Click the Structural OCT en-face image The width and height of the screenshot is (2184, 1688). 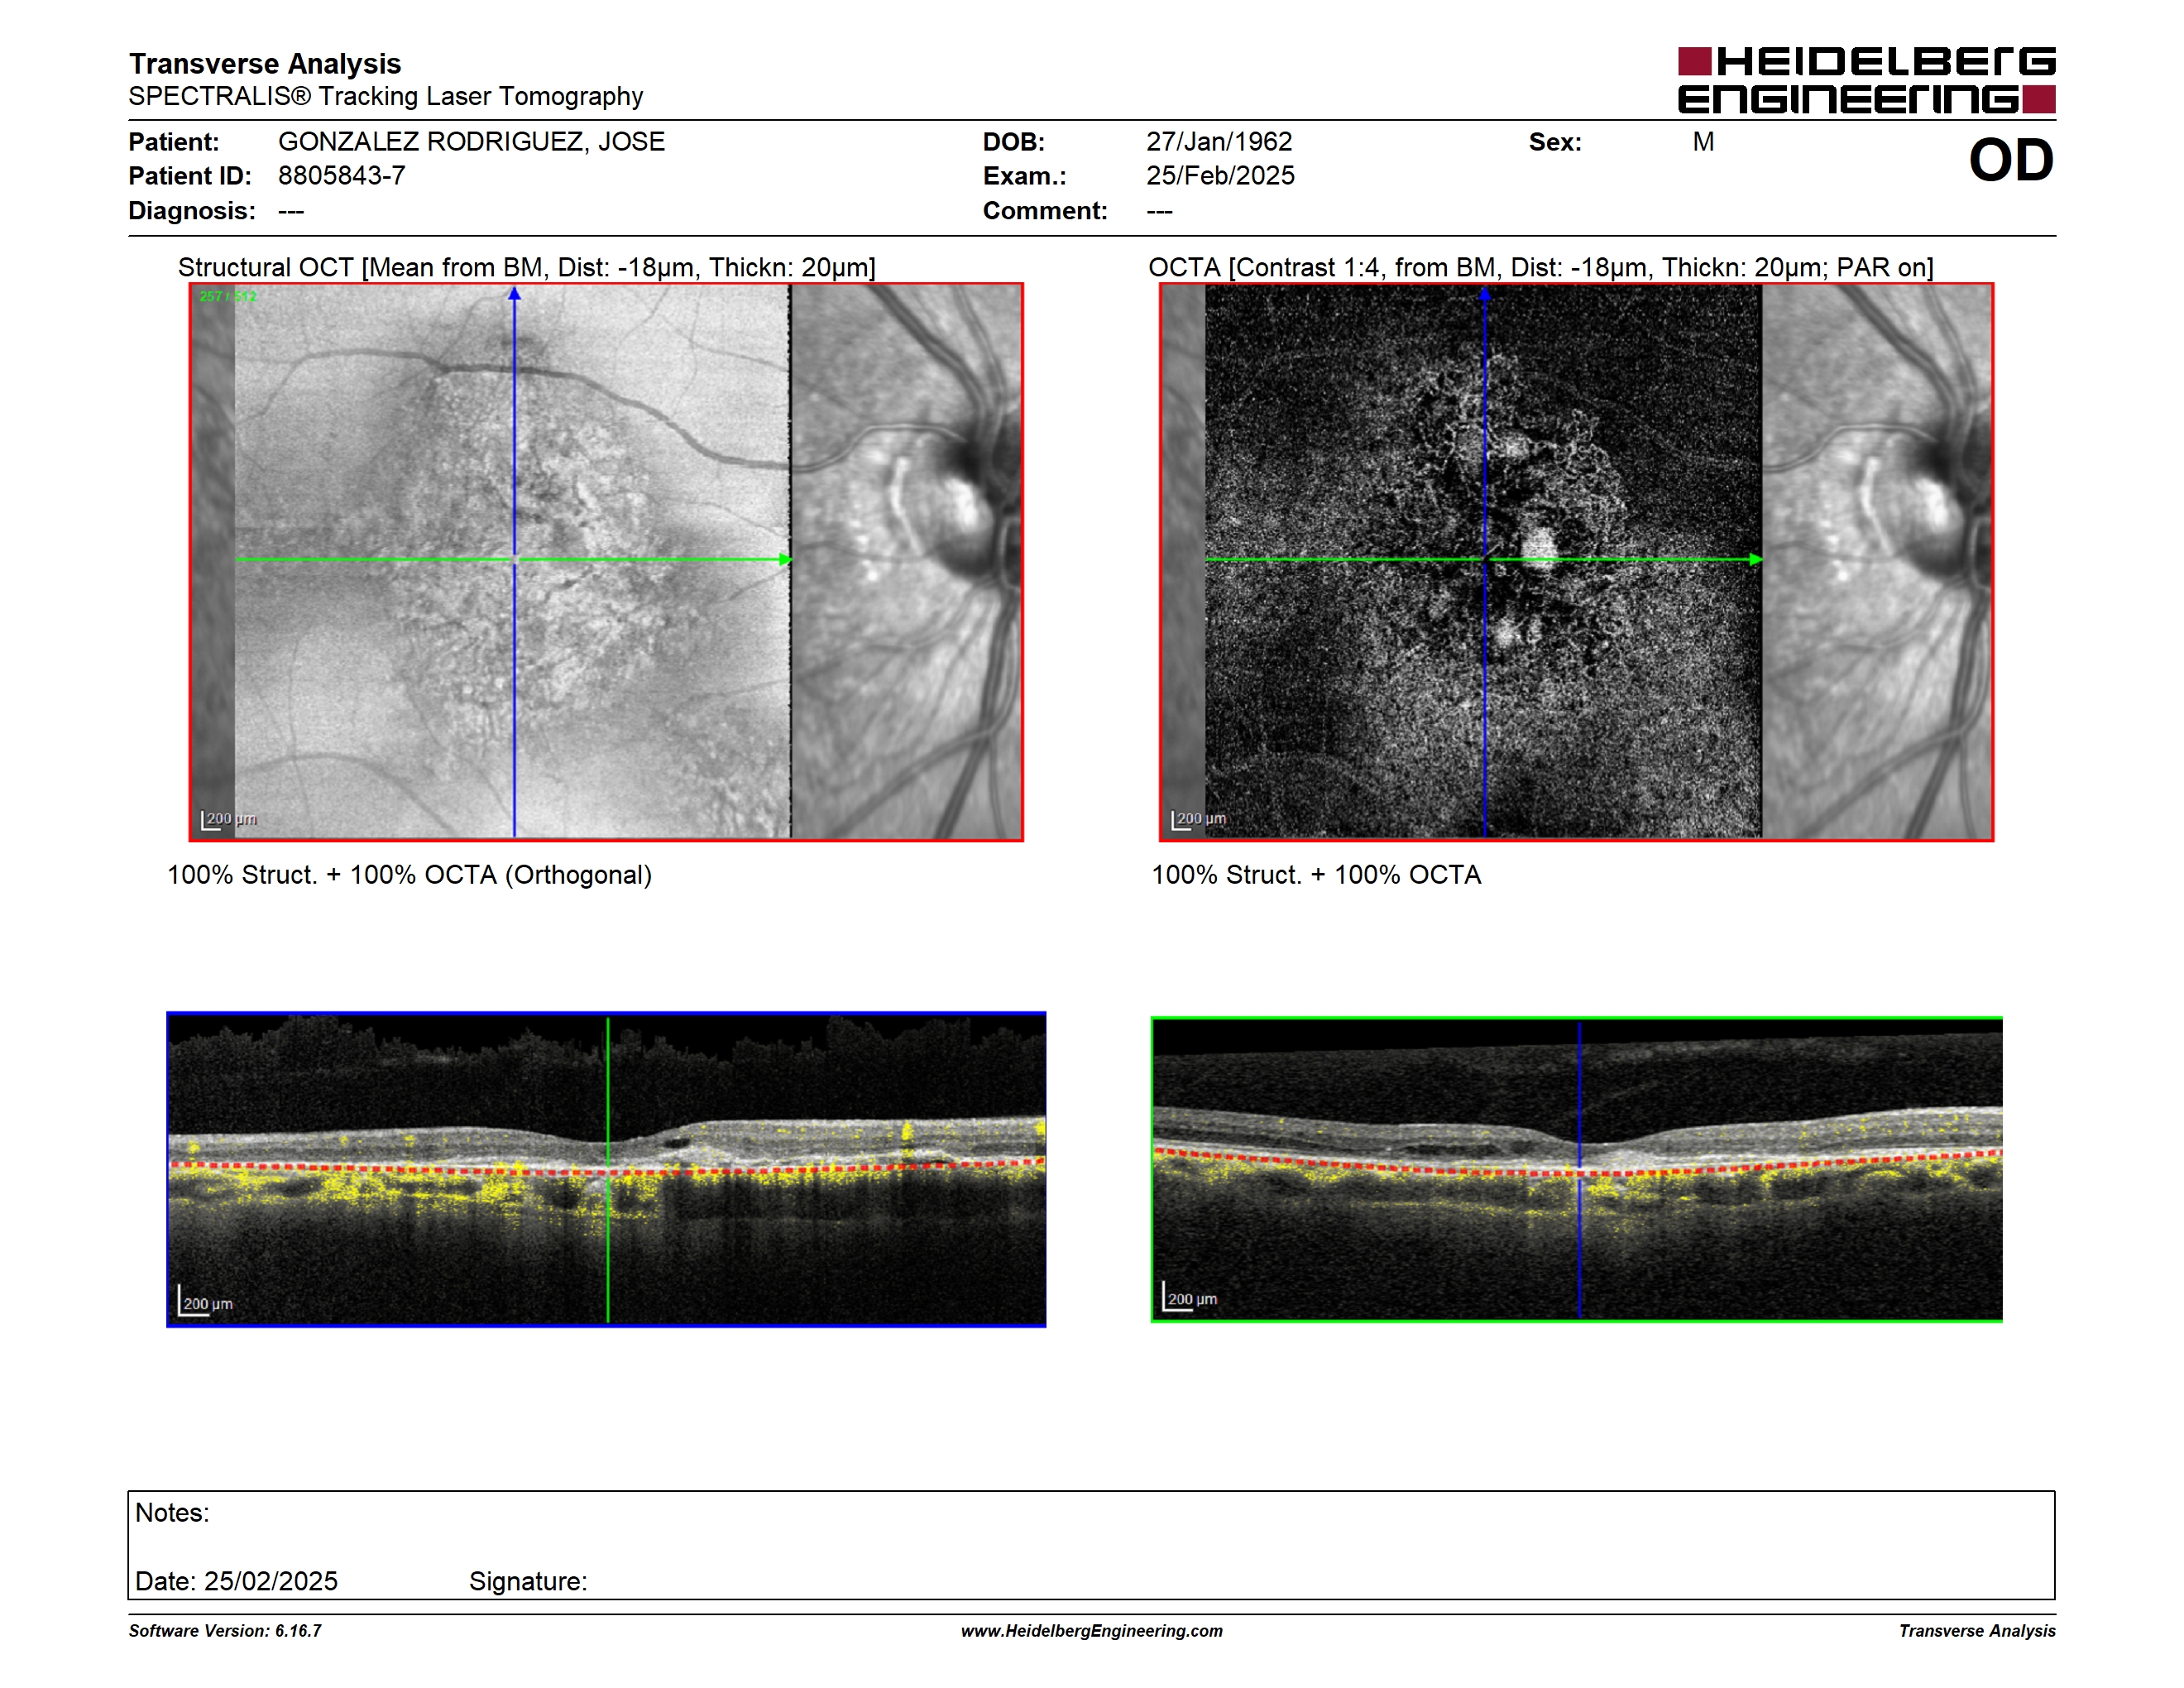point(606,562)
